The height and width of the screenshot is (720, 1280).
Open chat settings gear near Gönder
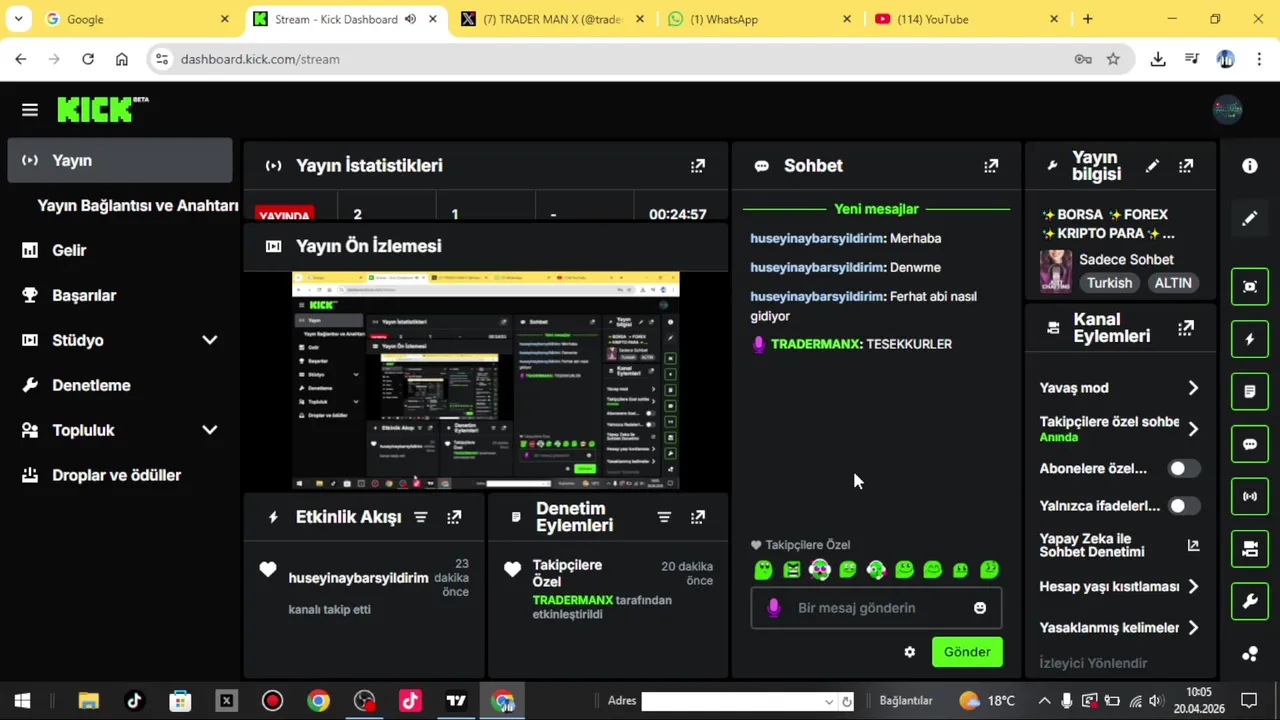[910, 652]
